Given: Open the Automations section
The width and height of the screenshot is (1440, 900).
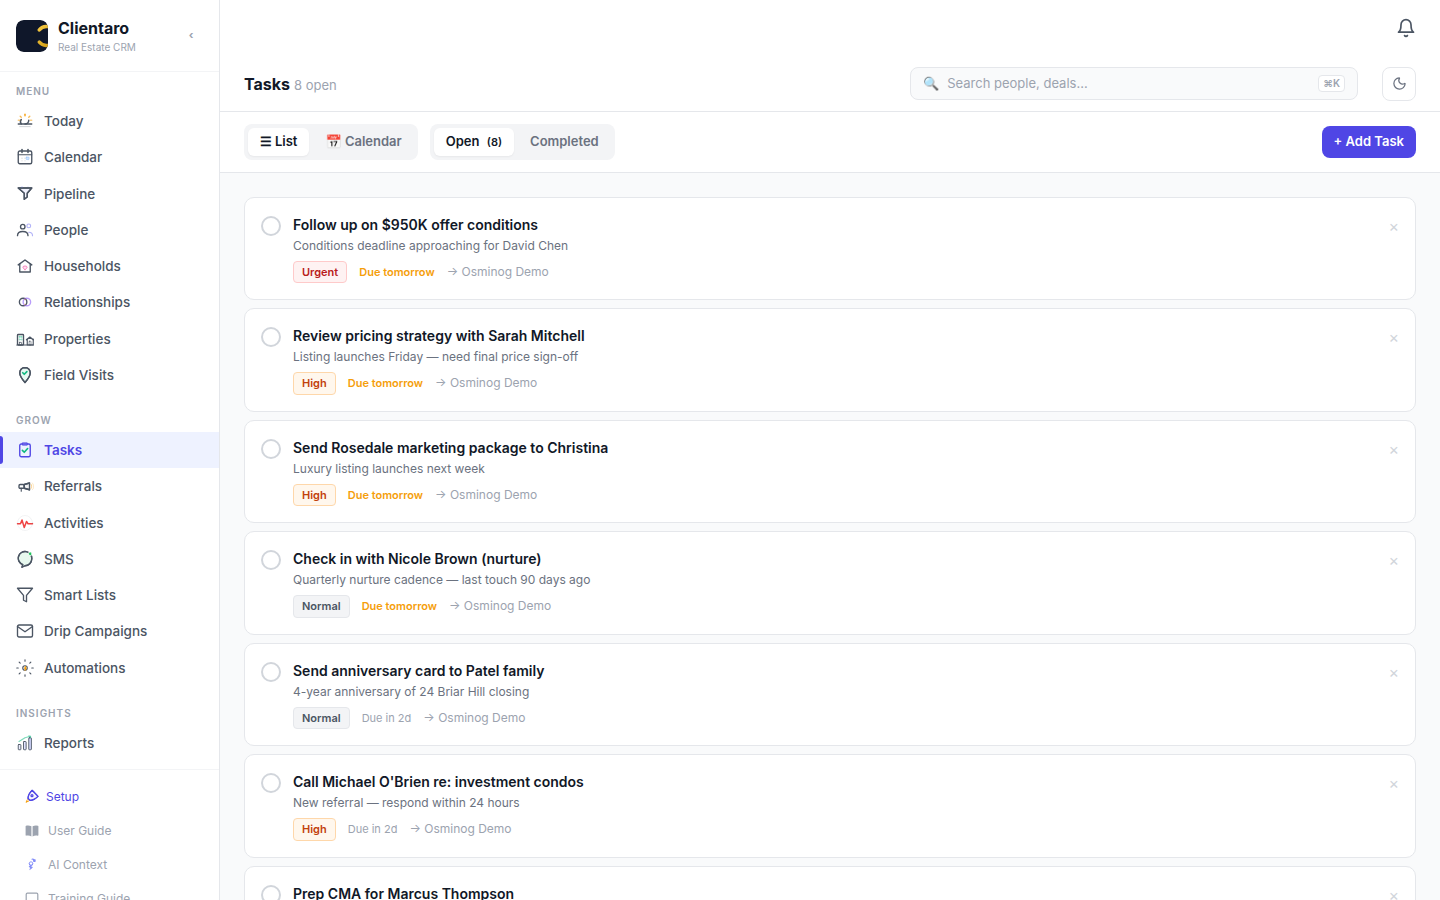Looking at the screenshot, I should click(x=85, y=667).
